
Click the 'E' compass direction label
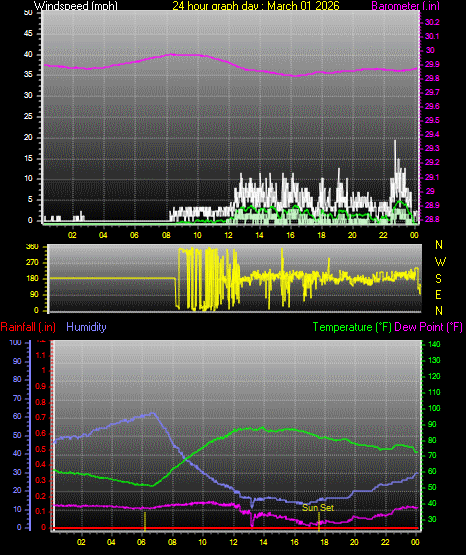438,295
